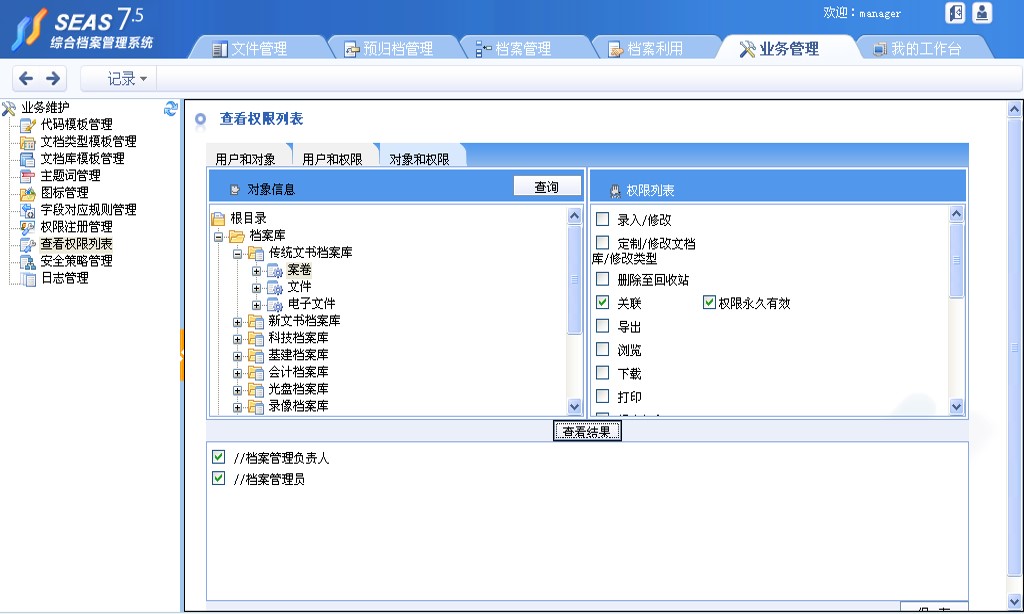Click the 会计档案库 folder icon
The height and width of the screenshot is (614, 1024).
pos(255,372)
